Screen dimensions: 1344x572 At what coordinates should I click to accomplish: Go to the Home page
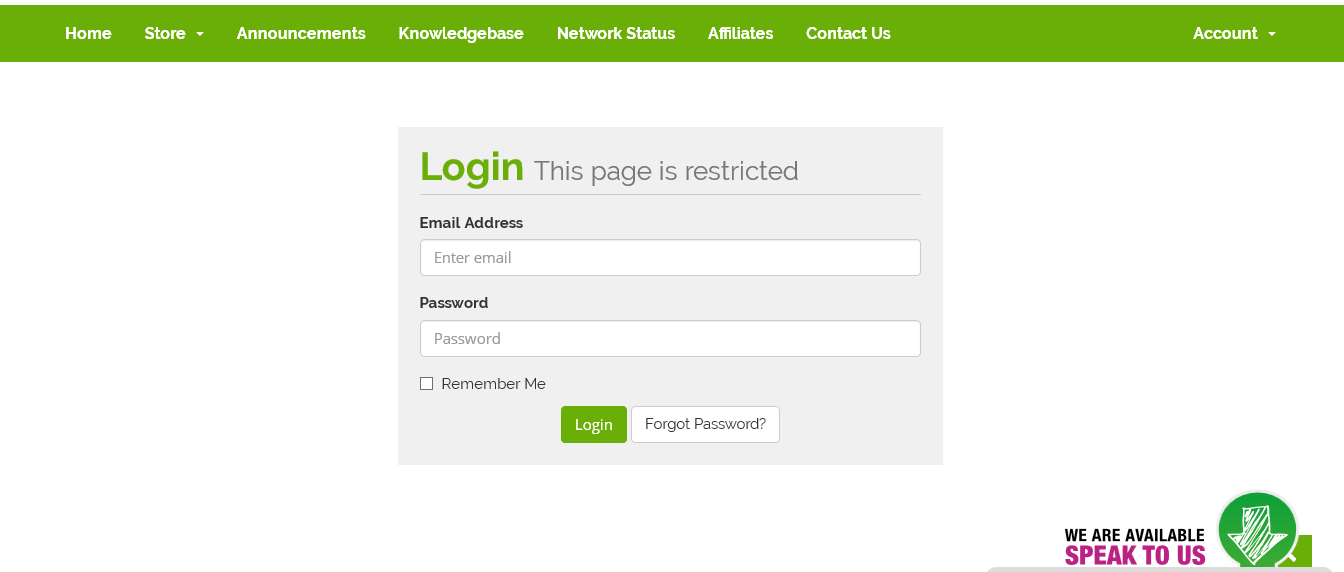[x=88, y=33]
